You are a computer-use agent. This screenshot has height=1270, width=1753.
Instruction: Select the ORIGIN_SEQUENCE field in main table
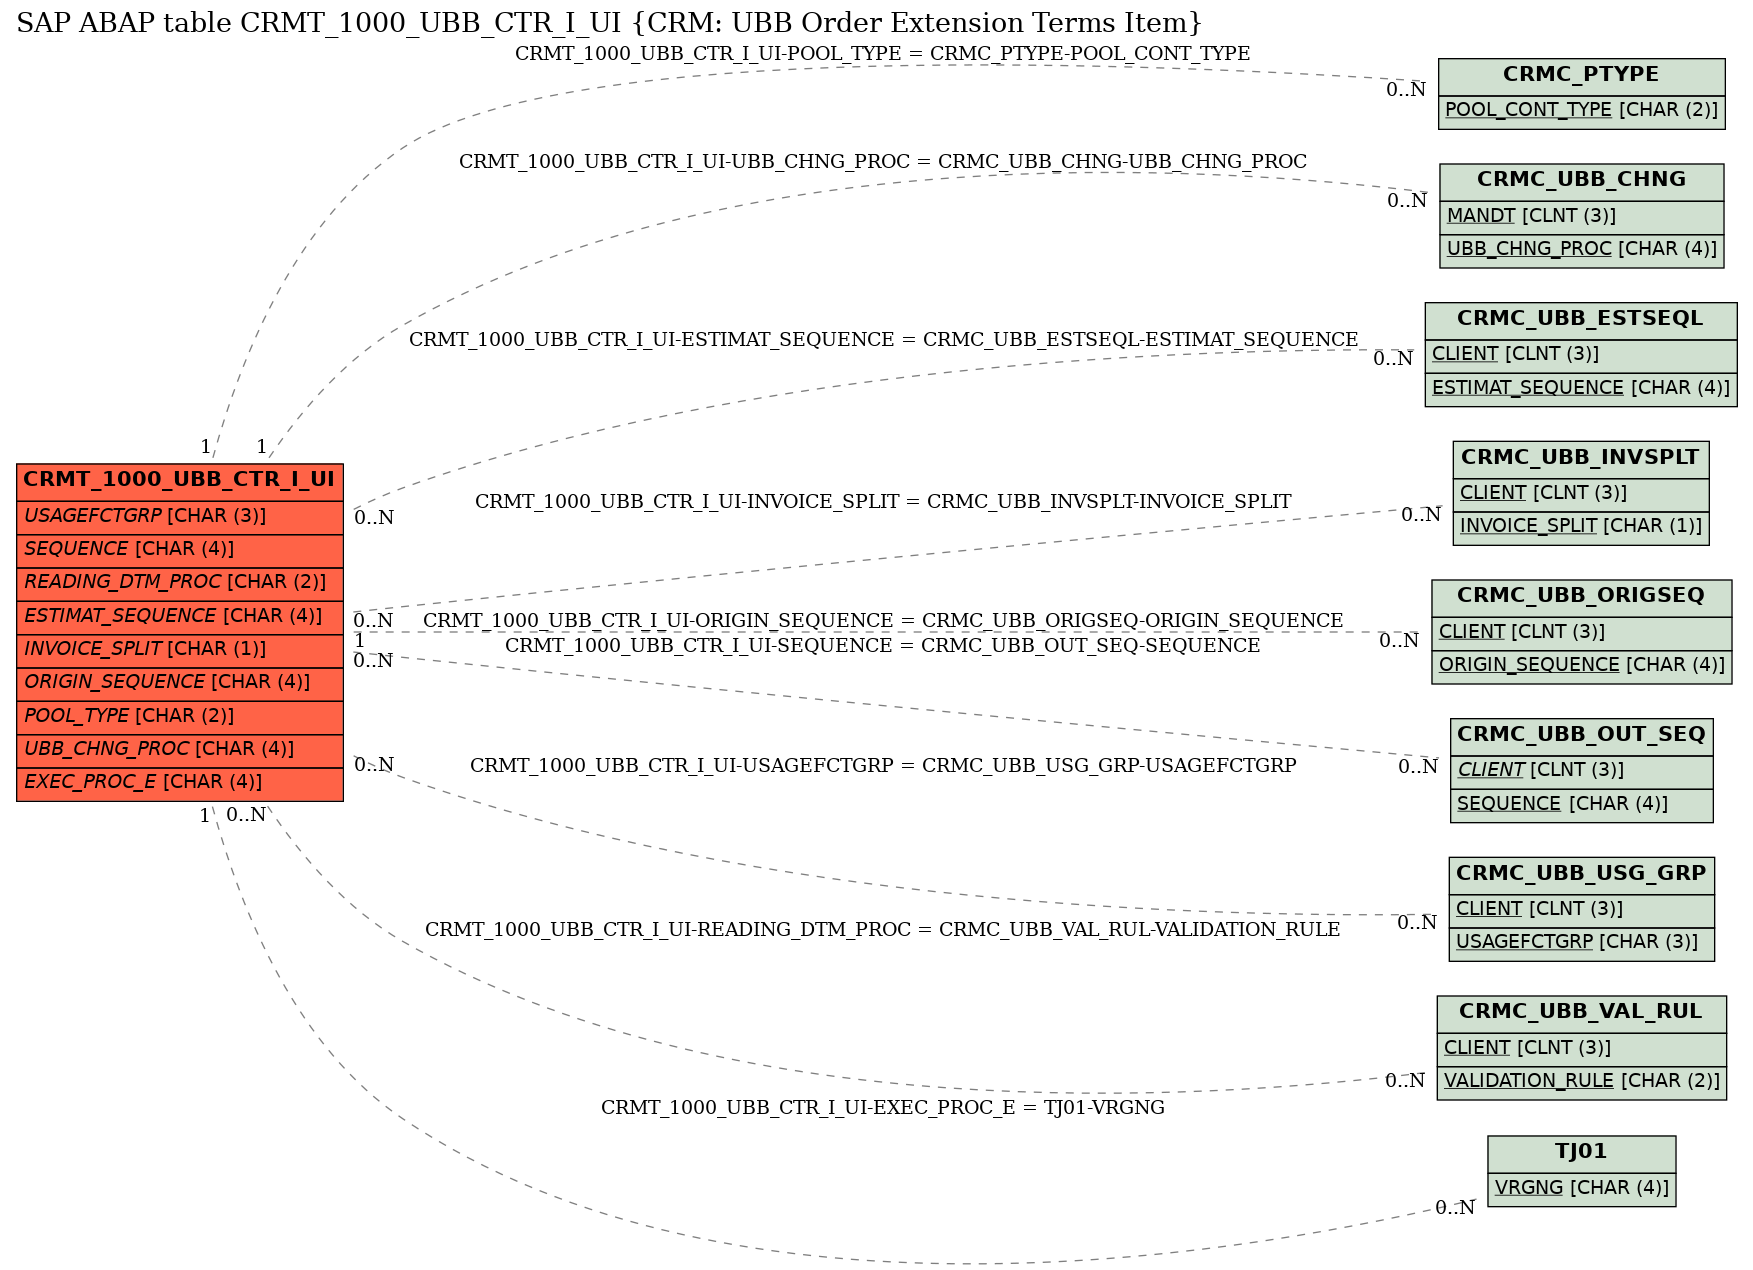coord(180,683)
